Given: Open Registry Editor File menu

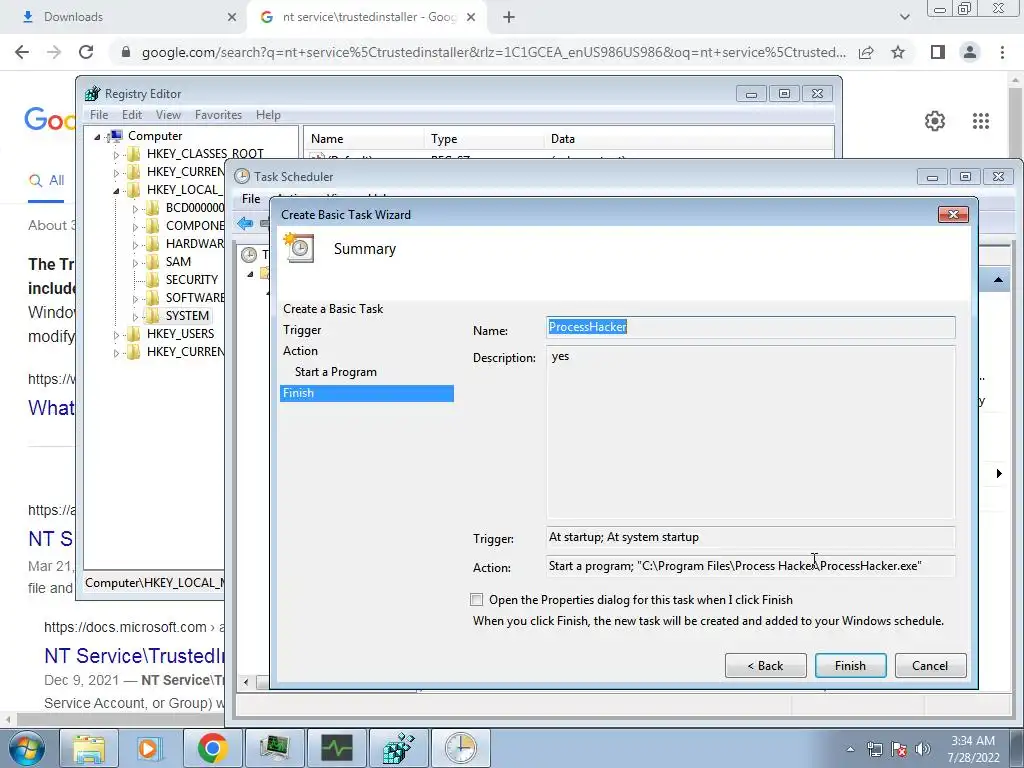Looking at the screenshot, I should [x=99, y=114].
